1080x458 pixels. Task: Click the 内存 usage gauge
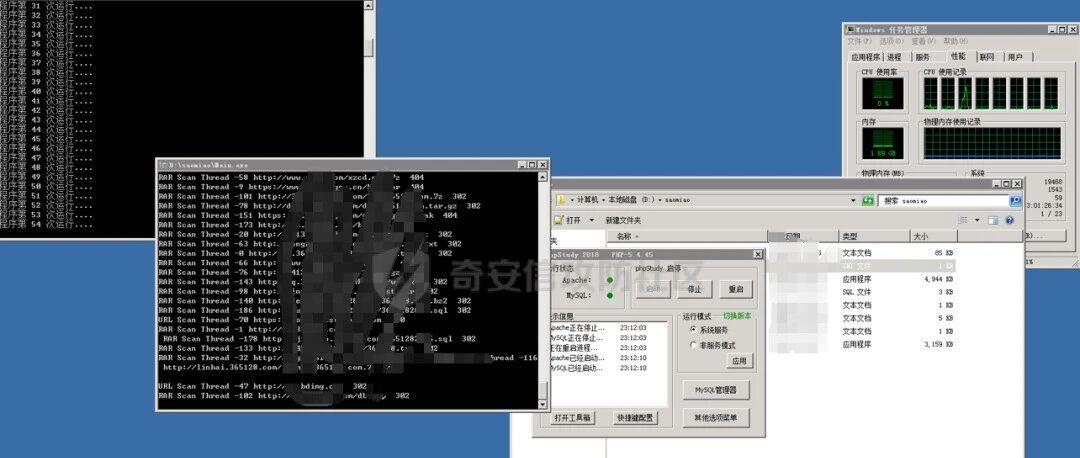click(x=882, y=143)
